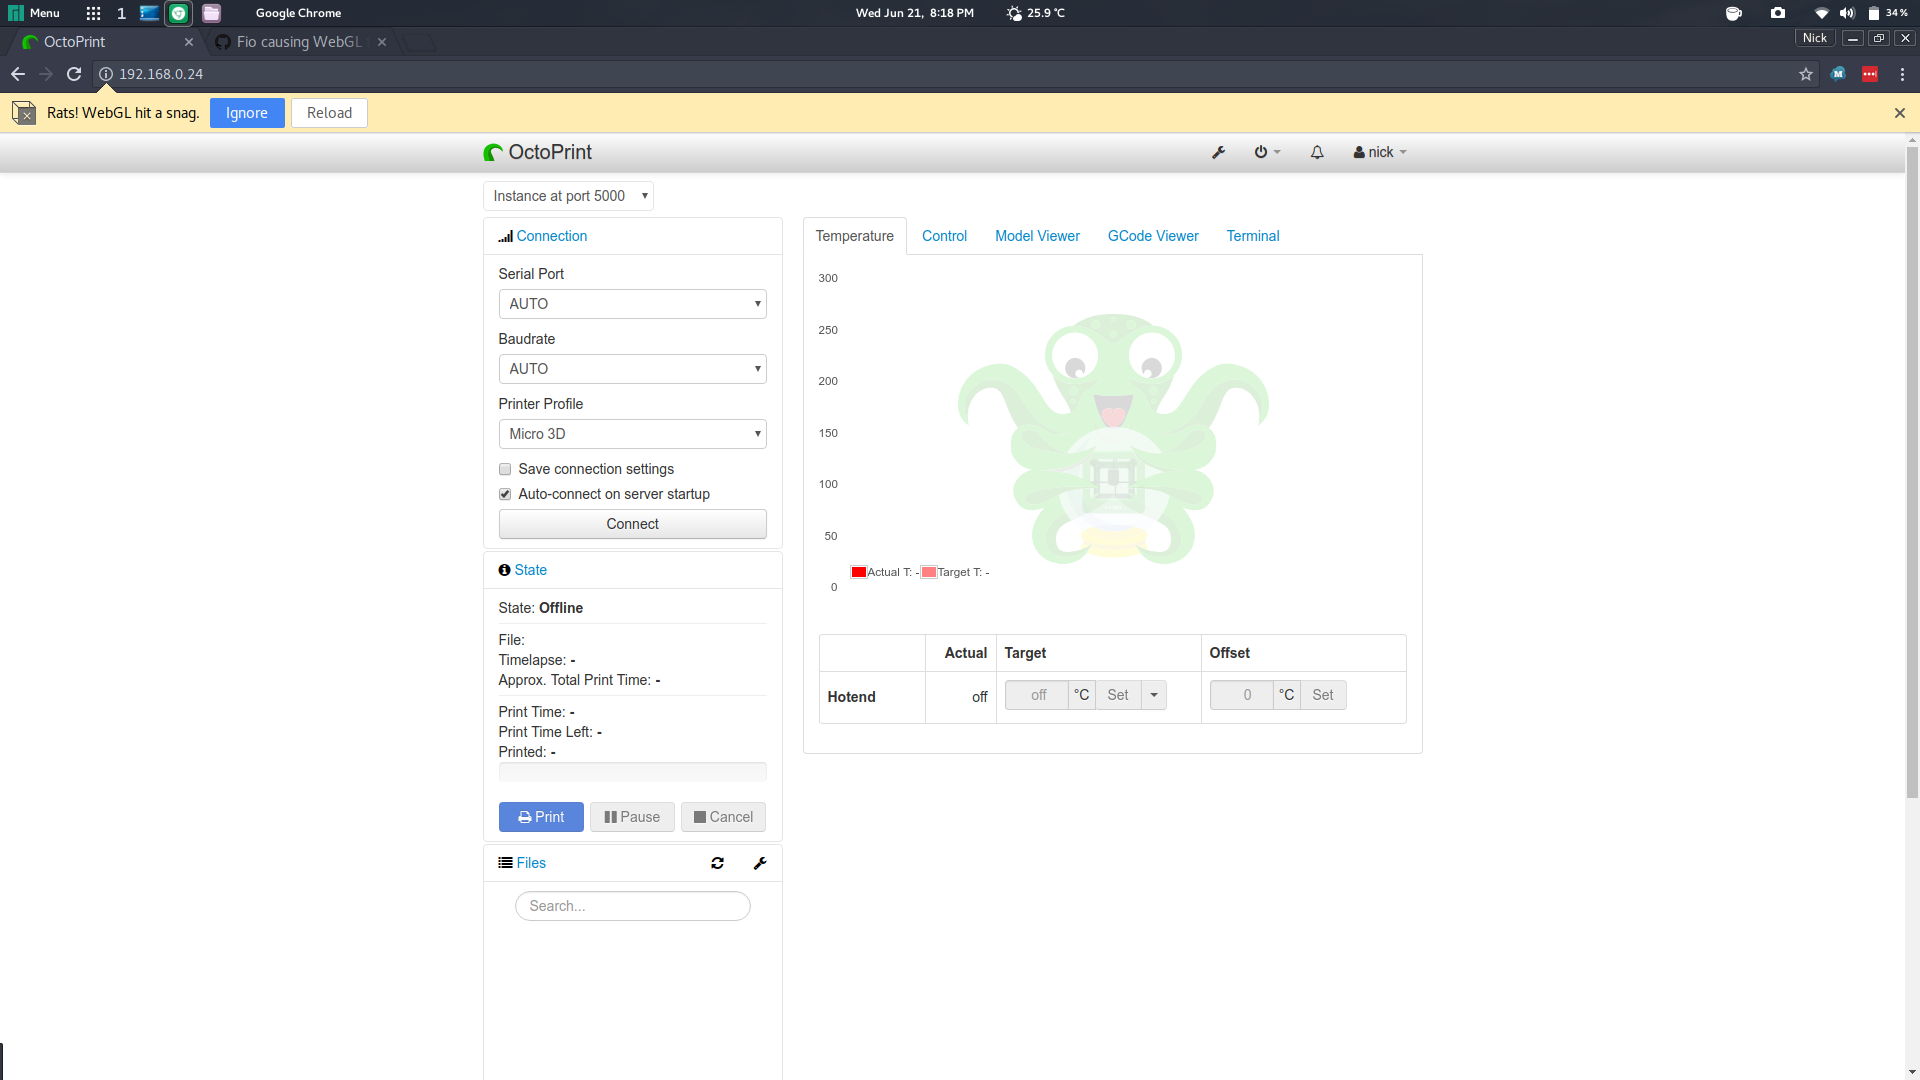The image size is (1920, 1080).
Task: Click Reload on the WebGL banner
Action: pyautogui.click(x=329, y=112)
